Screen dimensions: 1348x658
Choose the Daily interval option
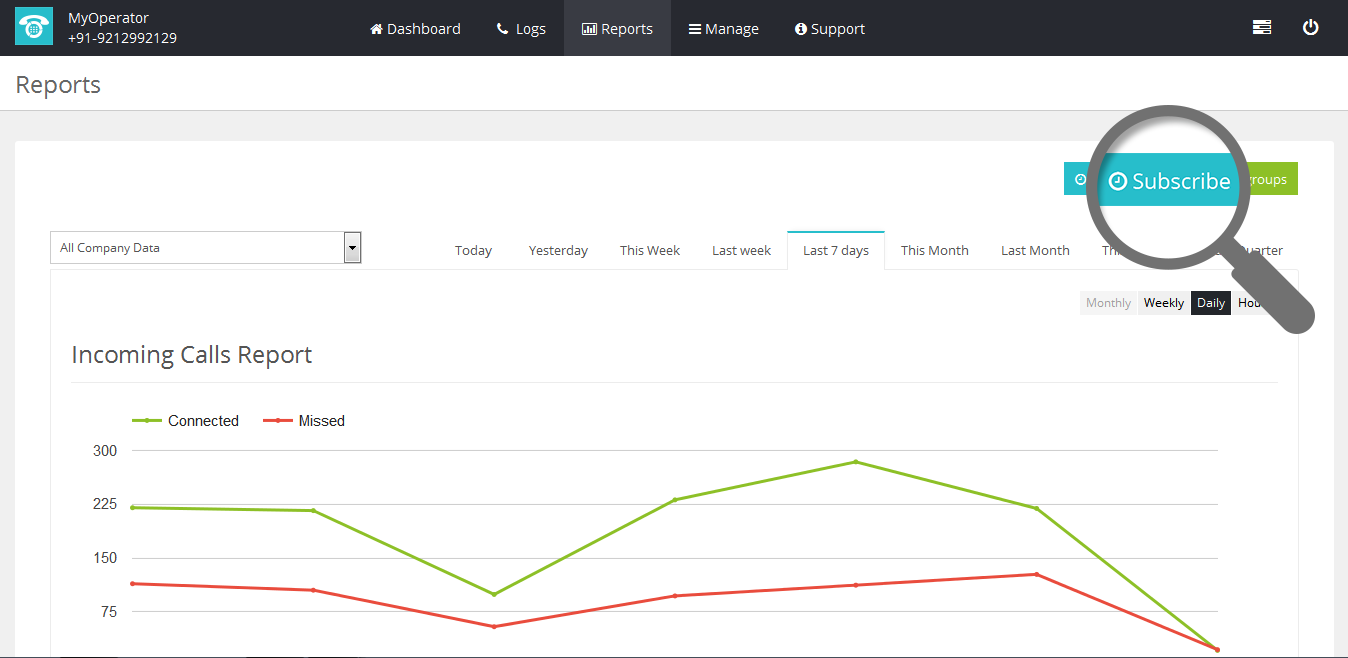click(x=1211, y=303)
